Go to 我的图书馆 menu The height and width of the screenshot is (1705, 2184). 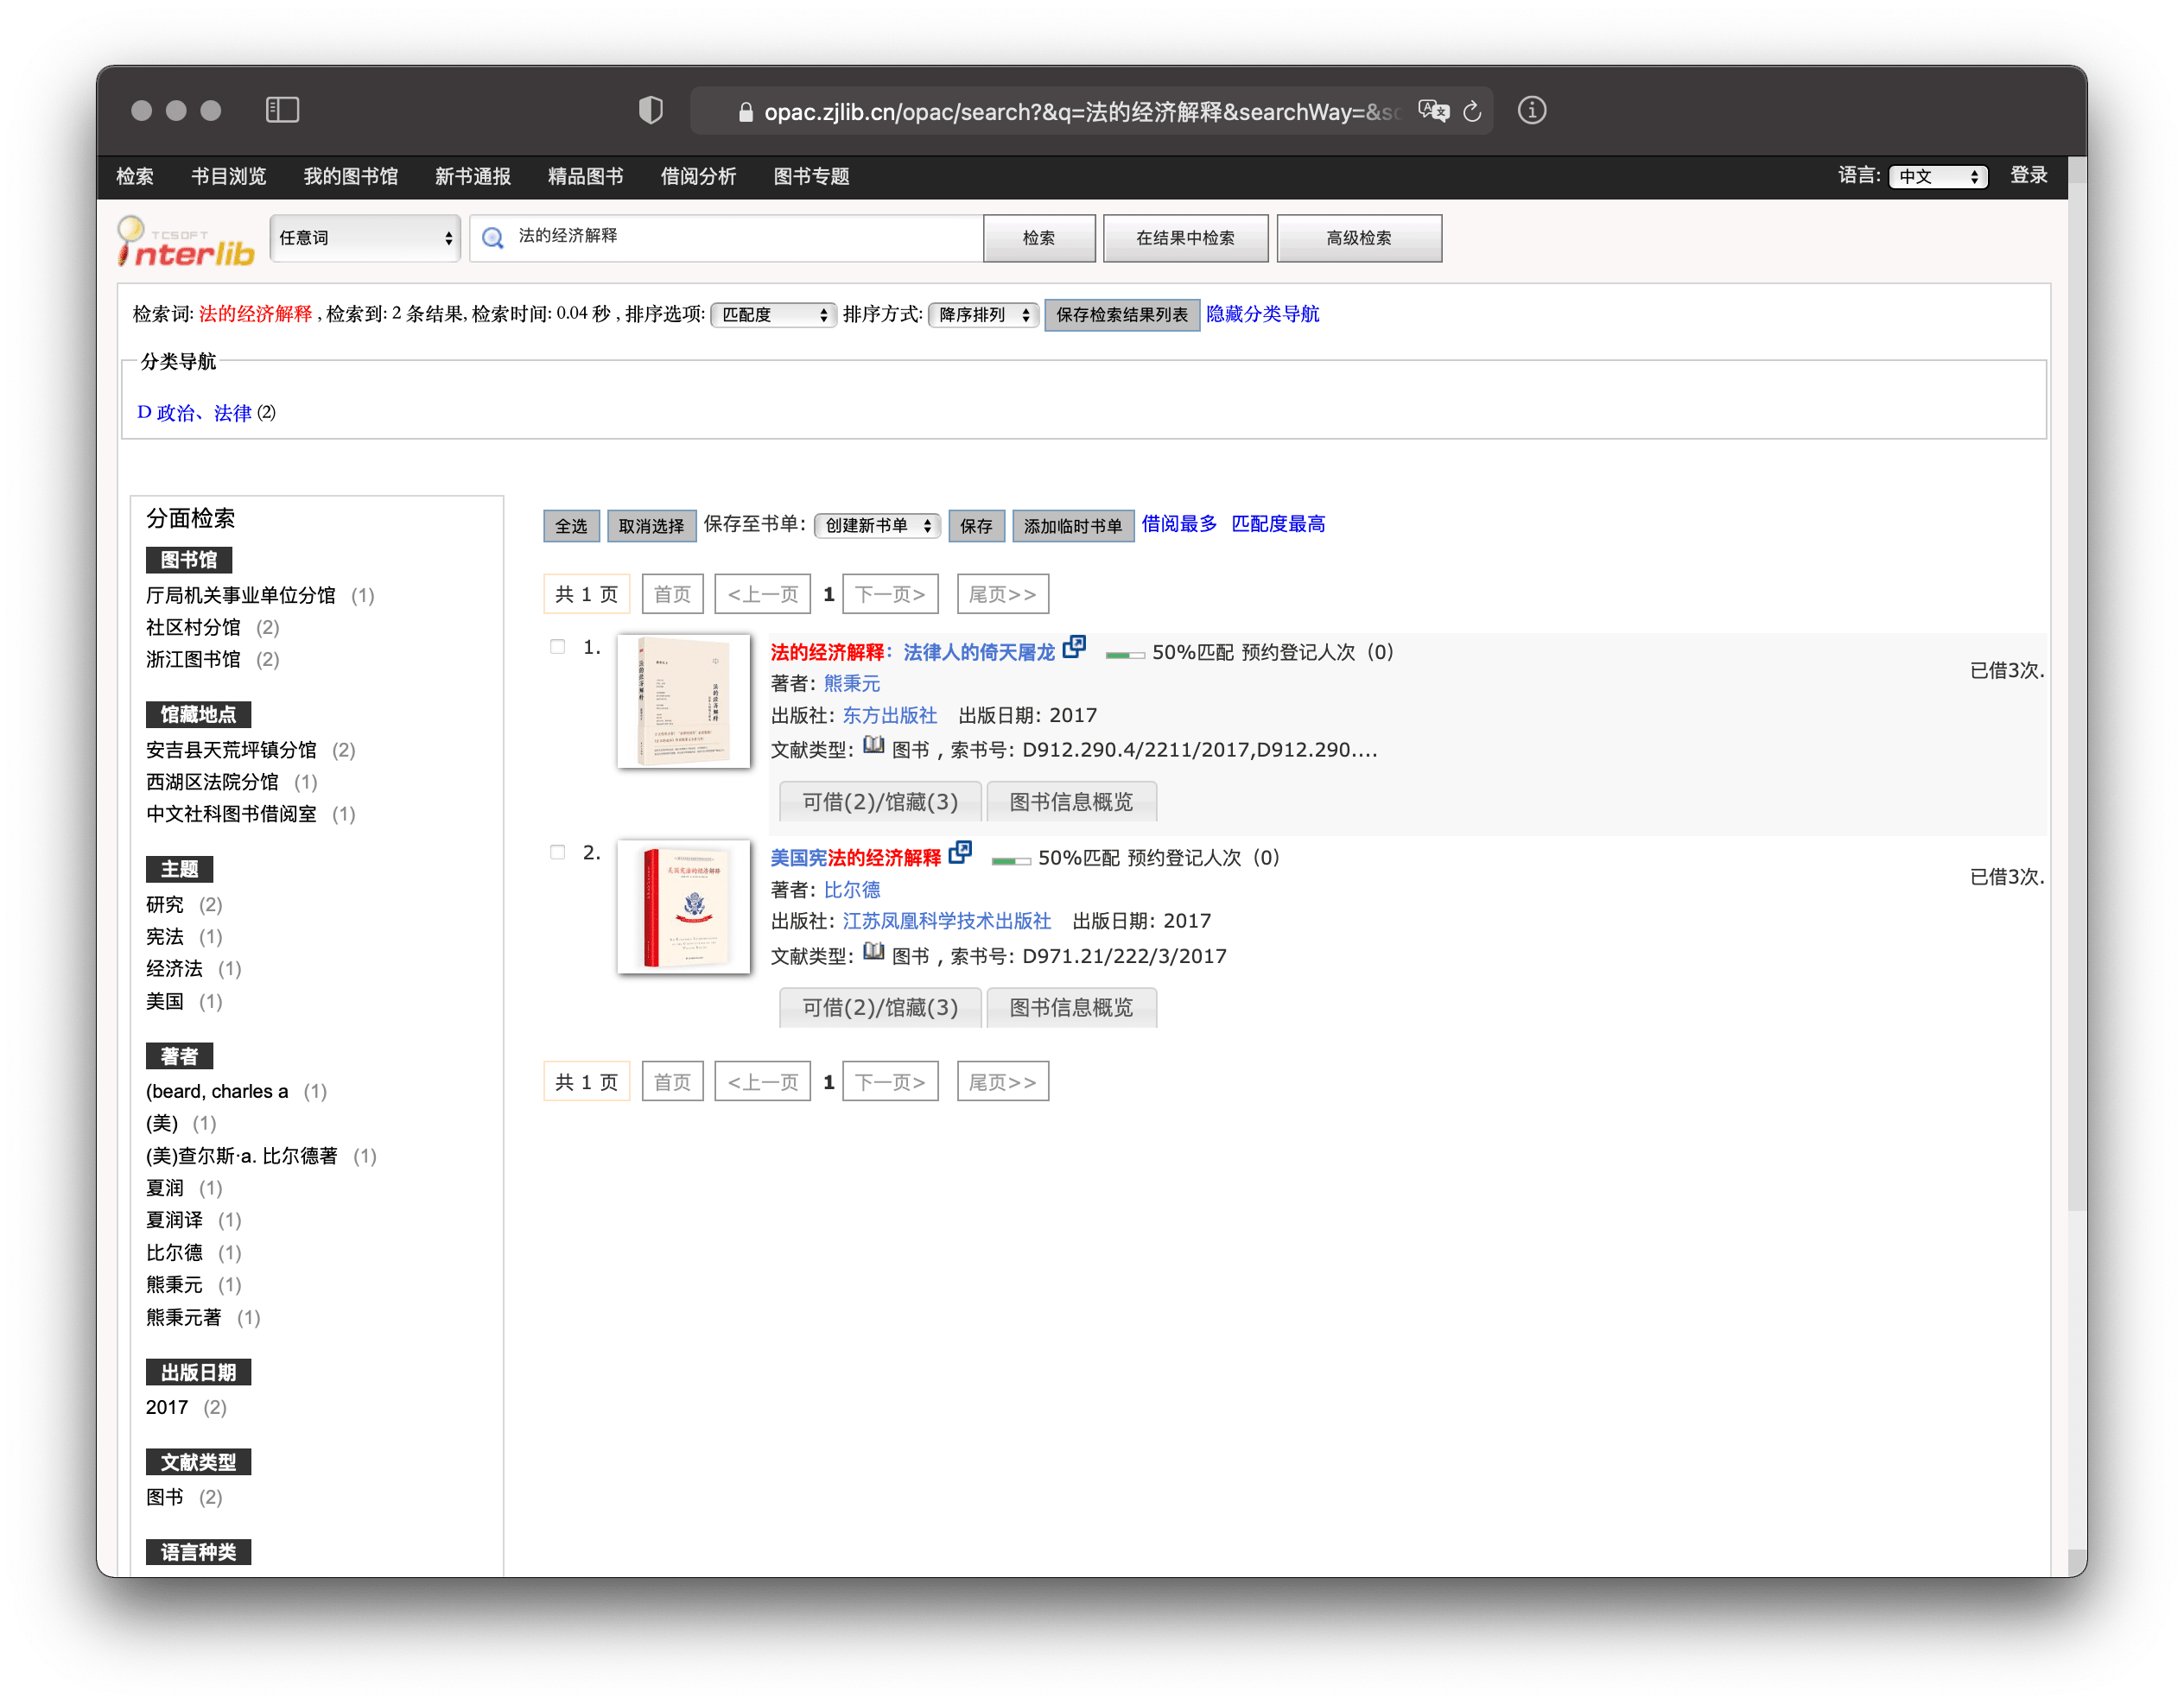(350, 177)
